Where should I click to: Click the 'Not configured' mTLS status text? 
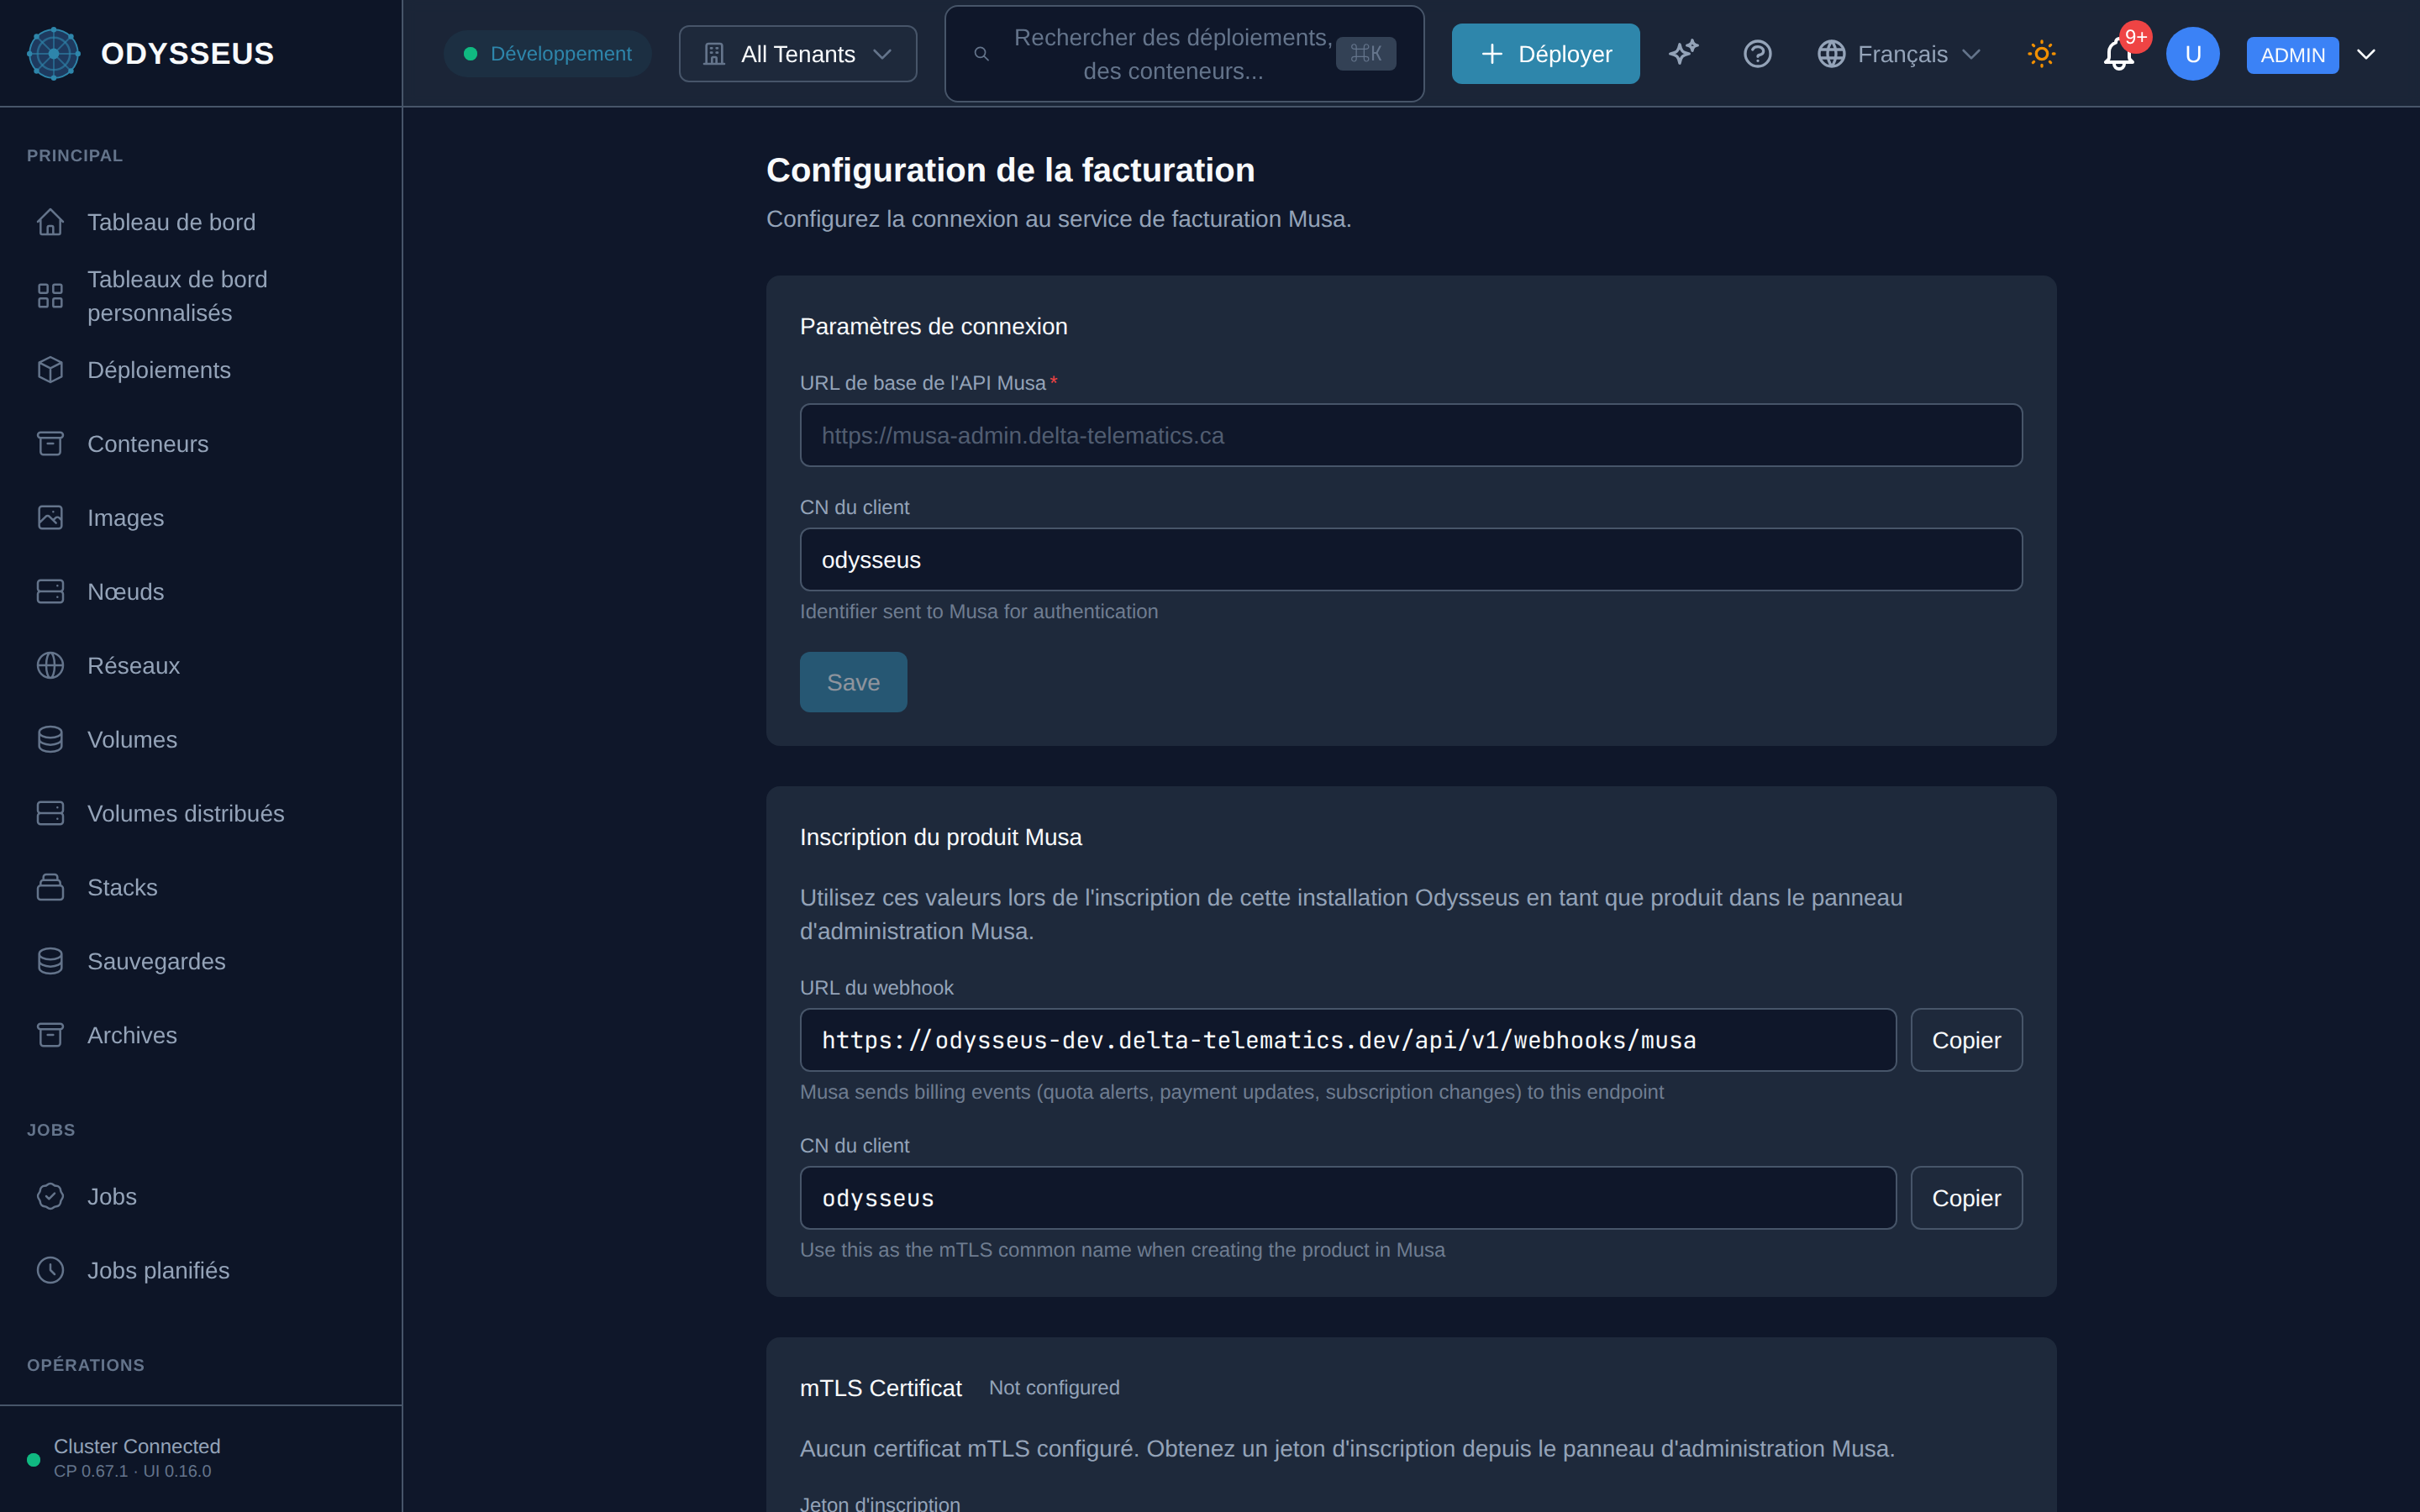(x=1054, y=1388)
